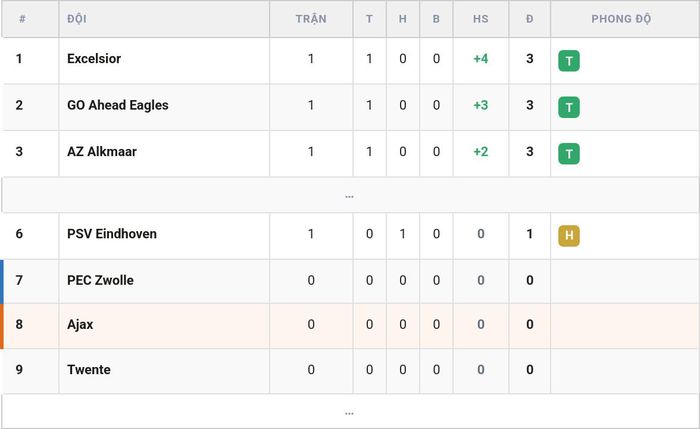
Task: Click Excelsior's +4 goal difference
Action: (x=481, y=58)
